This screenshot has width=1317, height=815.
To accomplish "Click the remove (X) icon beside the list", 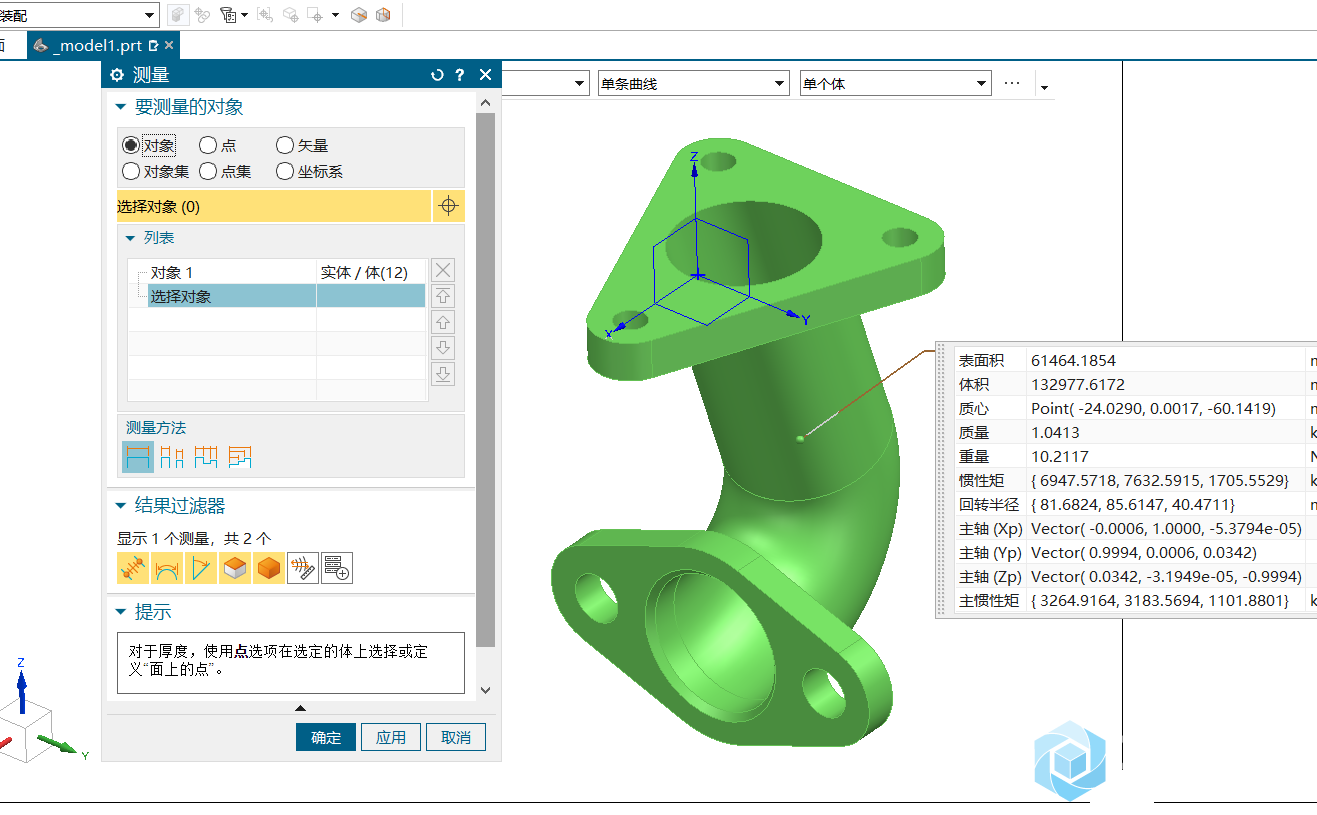I will click(x=443, y=270).
